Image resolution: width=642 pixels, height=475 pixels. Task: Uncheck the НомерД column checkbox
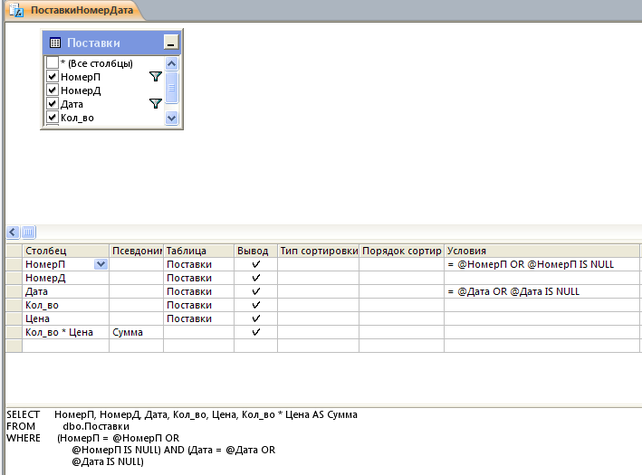pyautogui.click(x=52, y=90)
